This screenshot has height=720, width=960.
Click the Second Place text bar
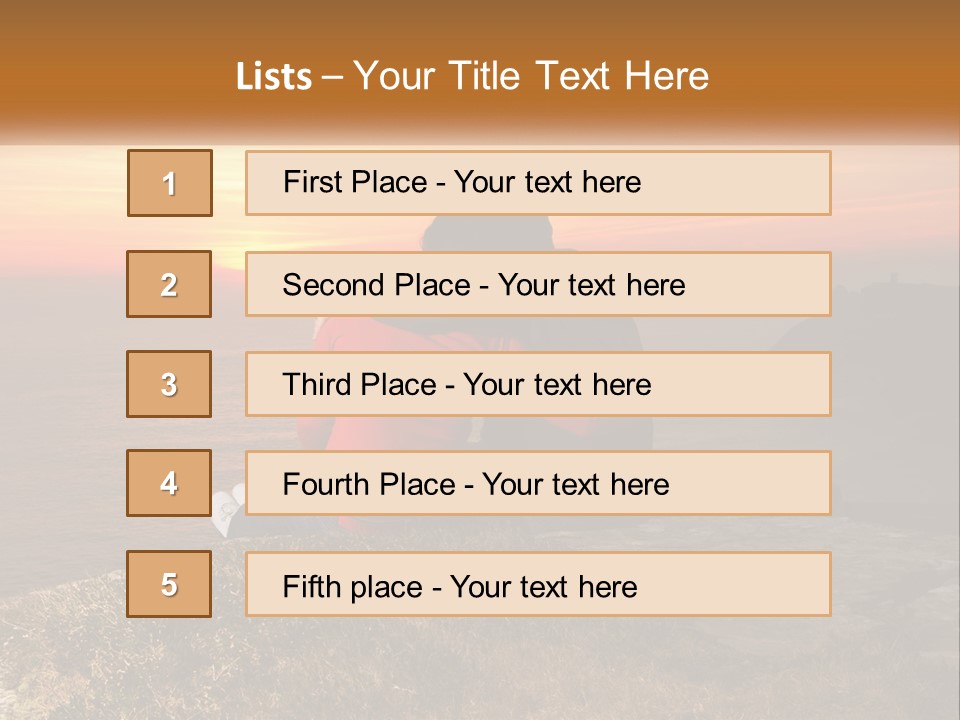(x=538, y=284)
